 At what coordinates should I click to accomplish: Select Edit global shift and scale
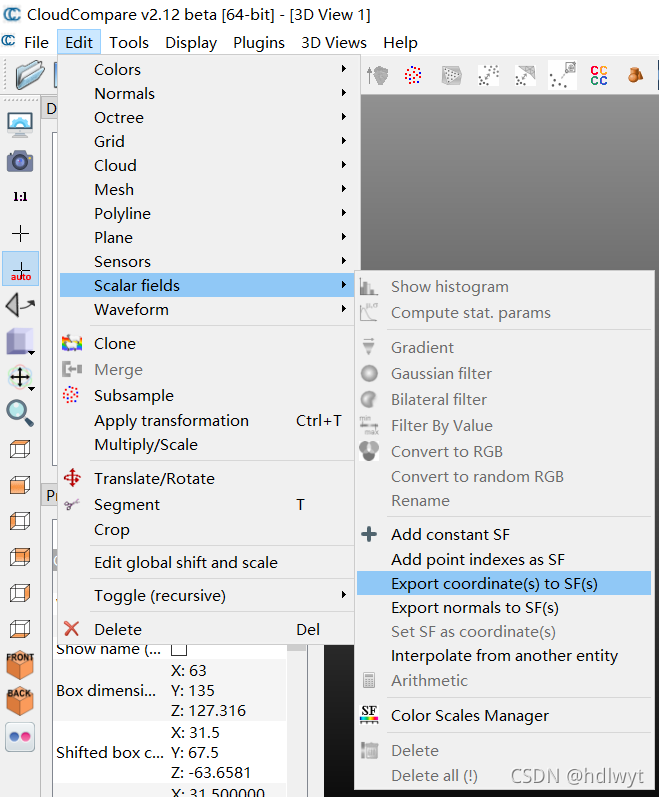206,563
